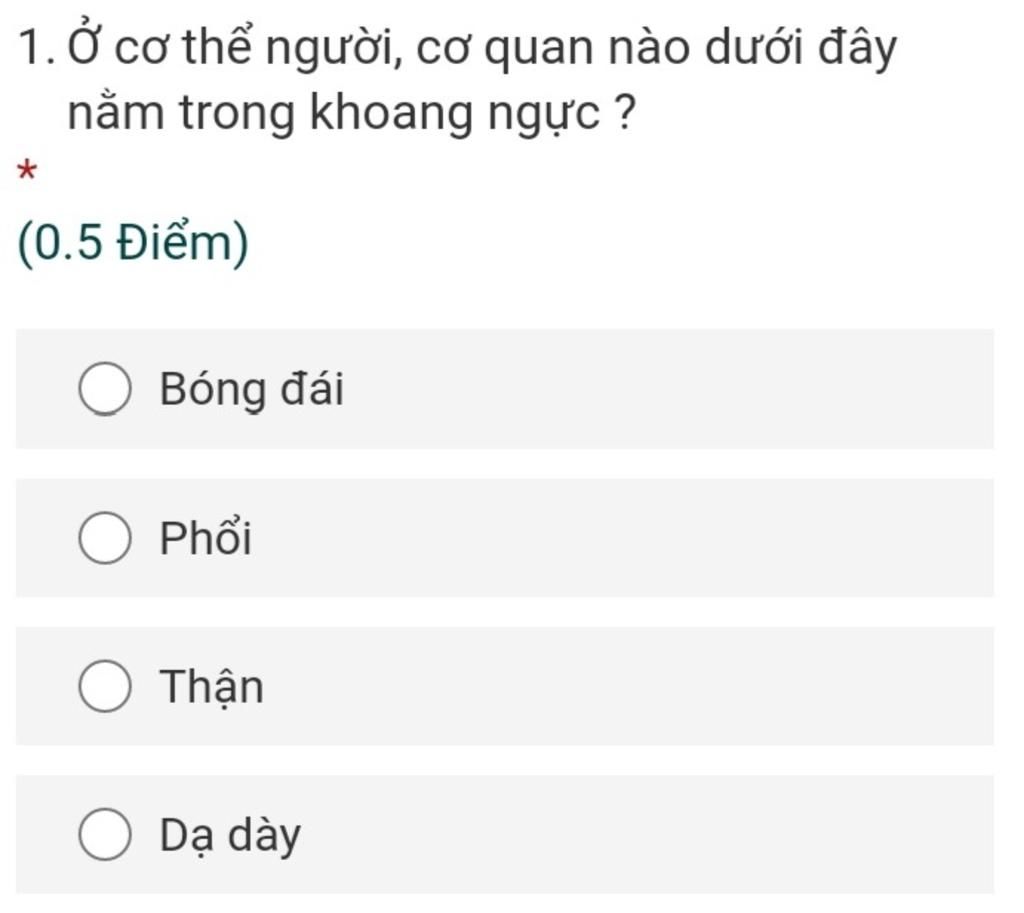The height and width of the screenshot is (913, 1024).
Task: Click the Bóng đái label text
Action: click(x=252, y=390)
